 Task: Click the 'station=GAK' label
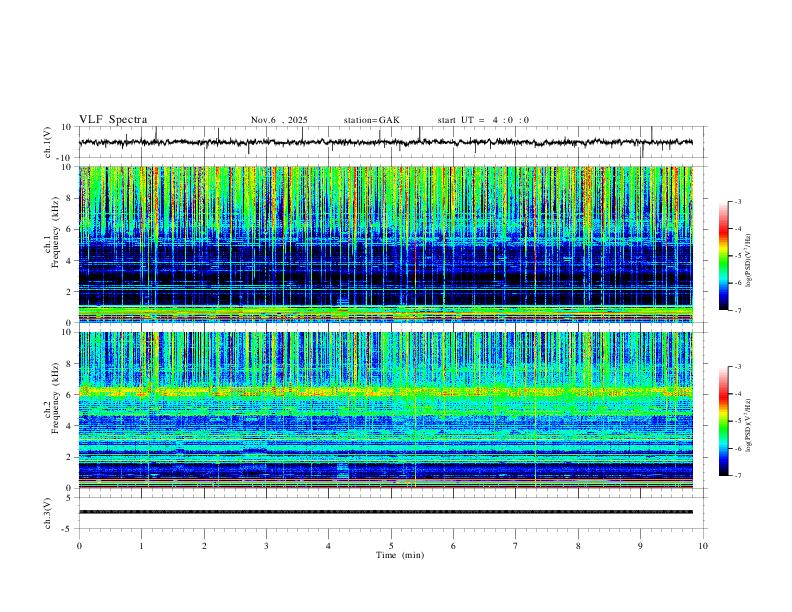[x=371, y=120]
